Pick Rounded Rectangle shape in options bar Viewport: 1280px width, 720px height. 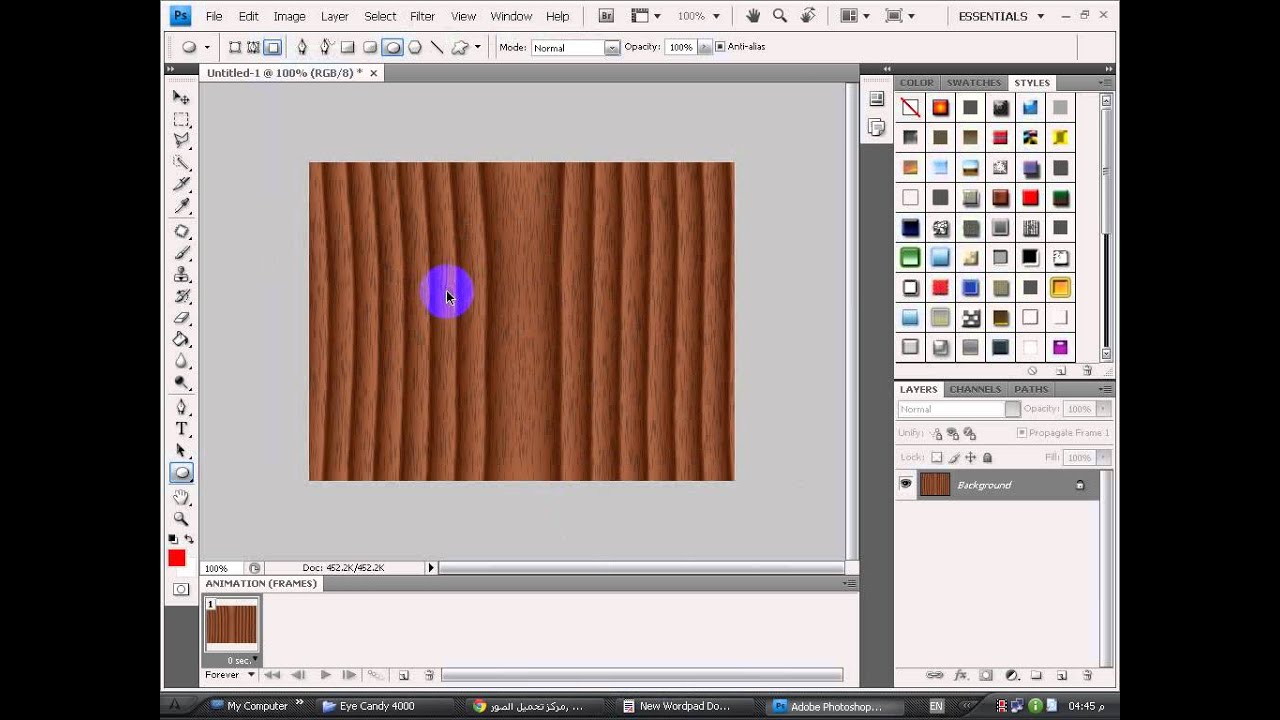point(370,47)
